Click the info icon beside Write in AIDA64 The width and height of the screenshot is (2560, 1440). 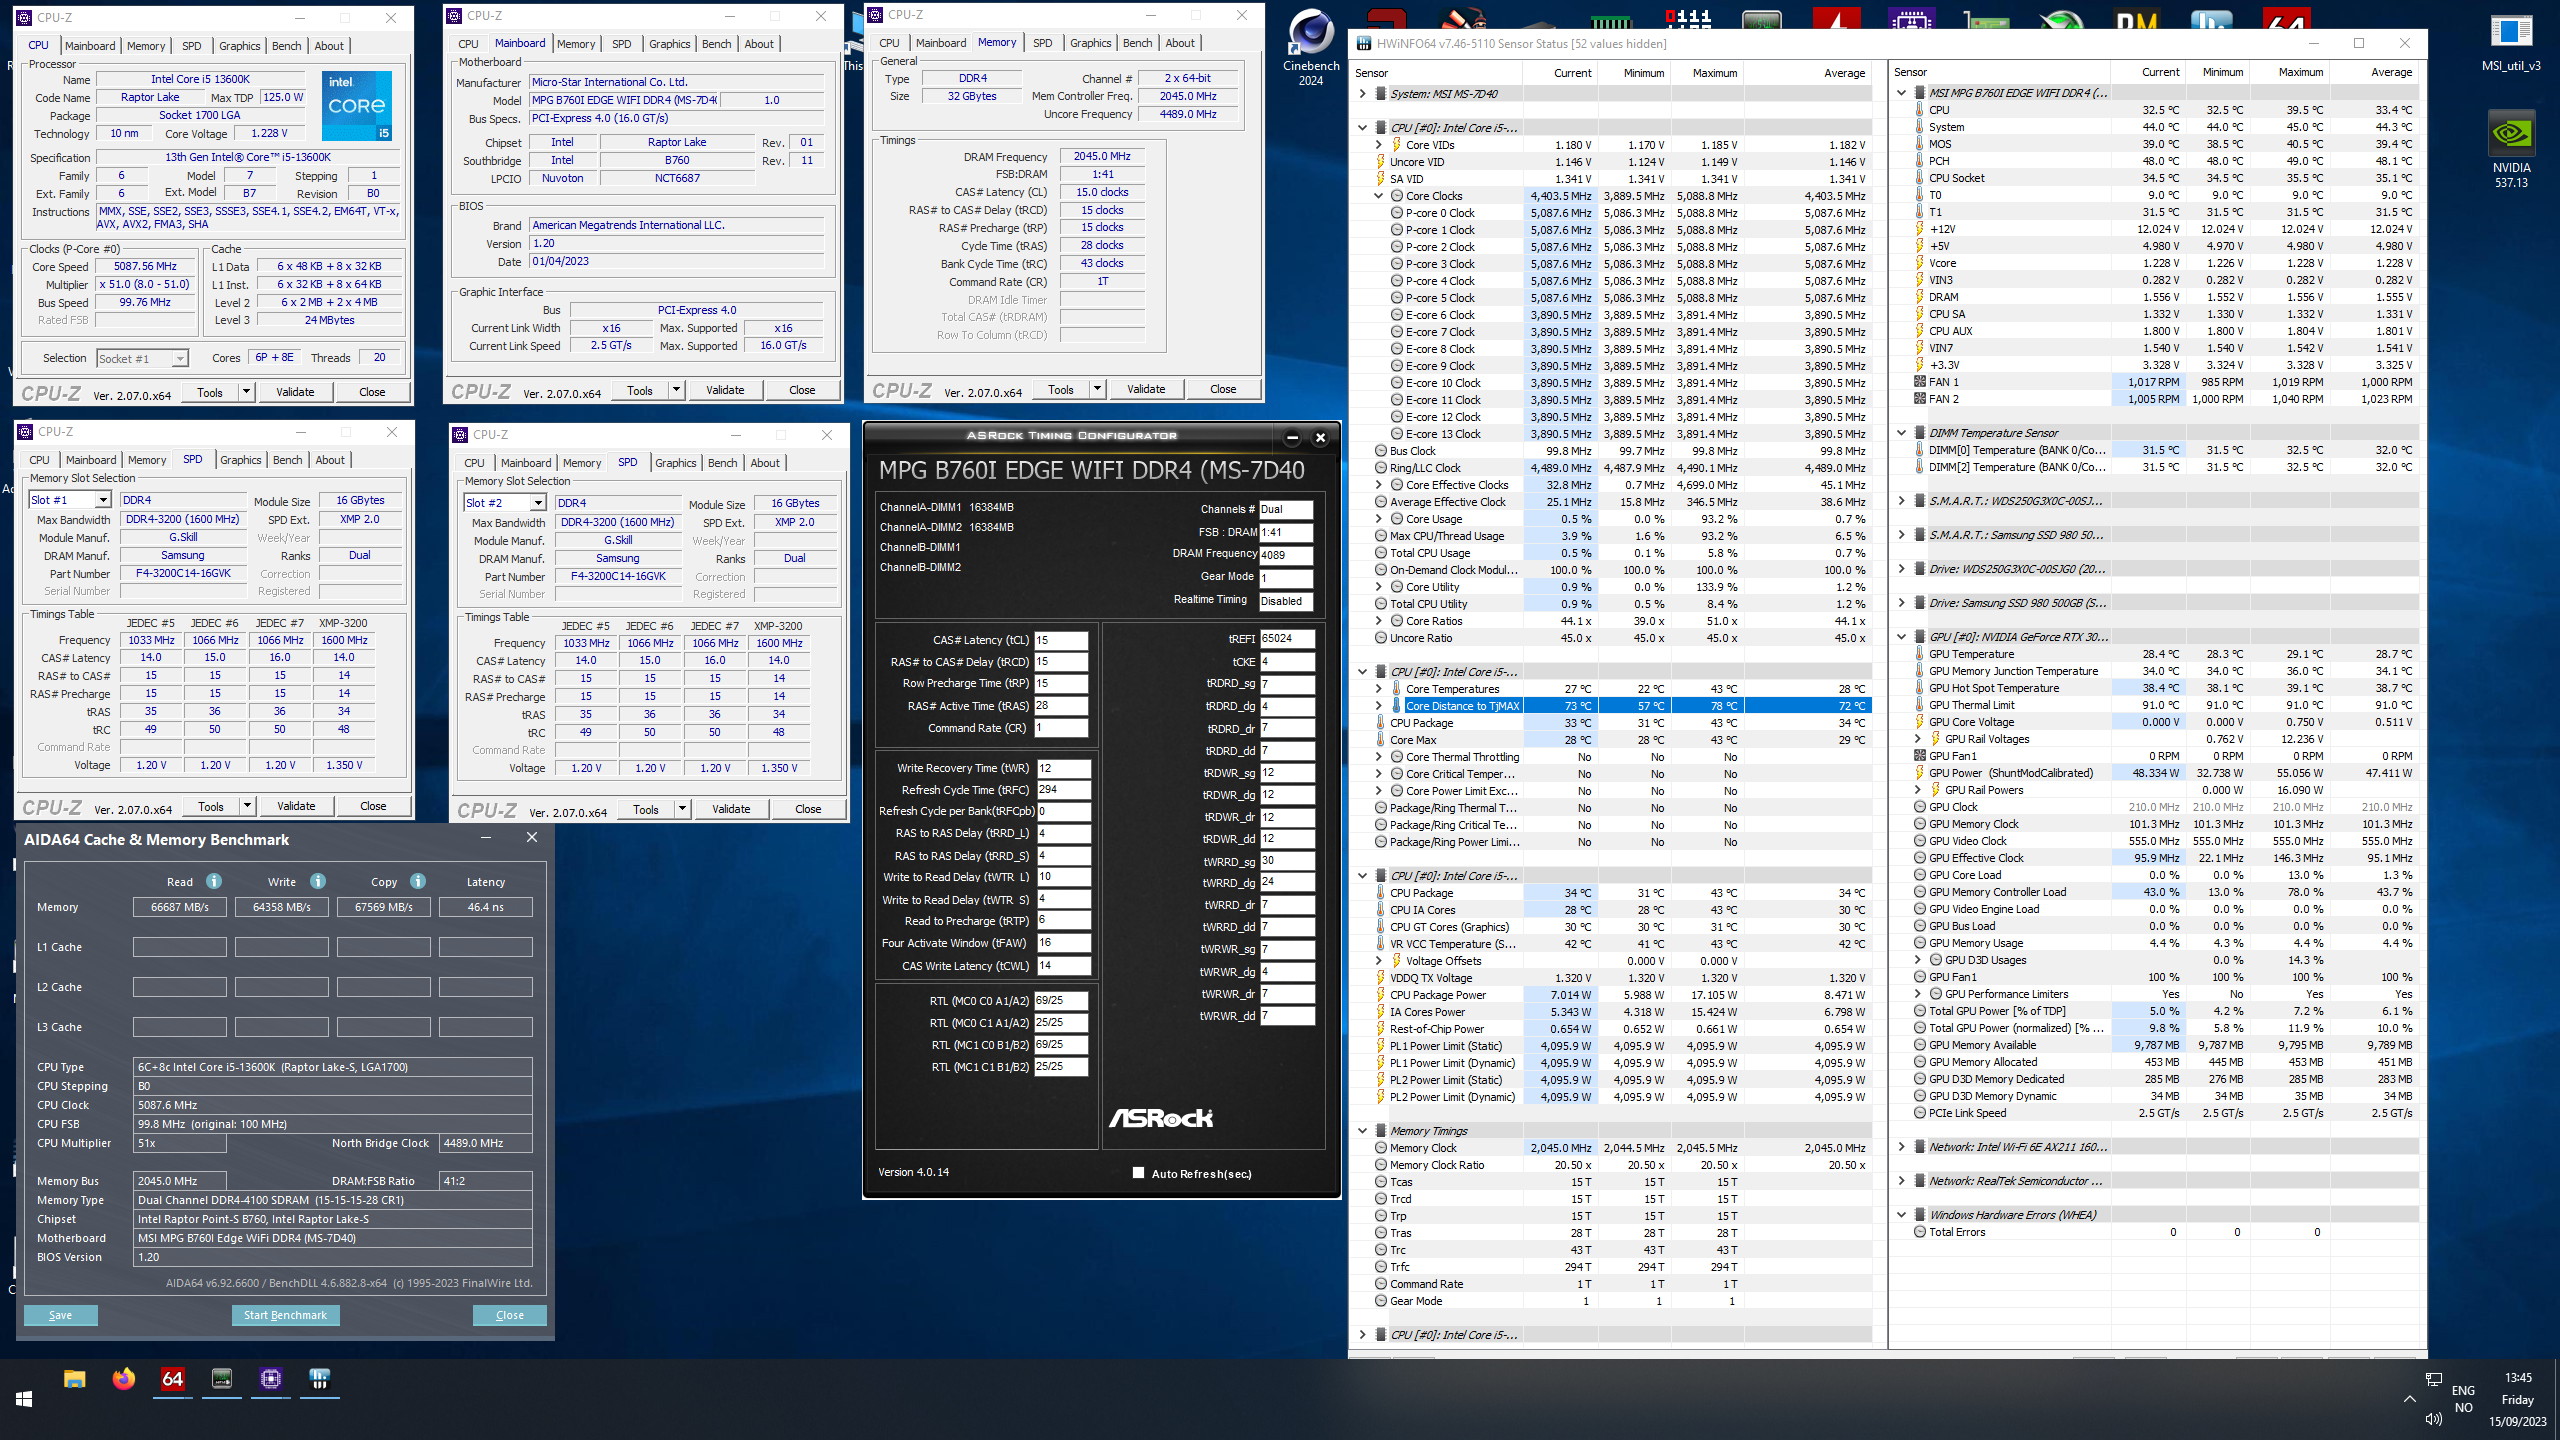click(x=318, y=881)
